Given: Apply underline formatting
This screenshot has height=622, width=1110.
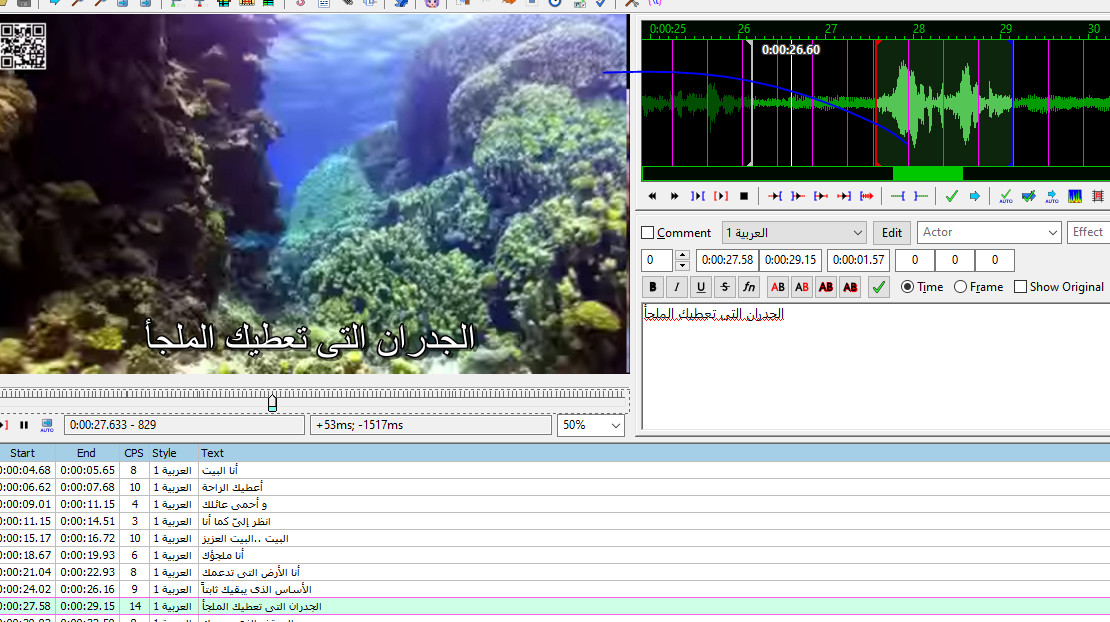Looking at the screenshot, I should point(701,287).
